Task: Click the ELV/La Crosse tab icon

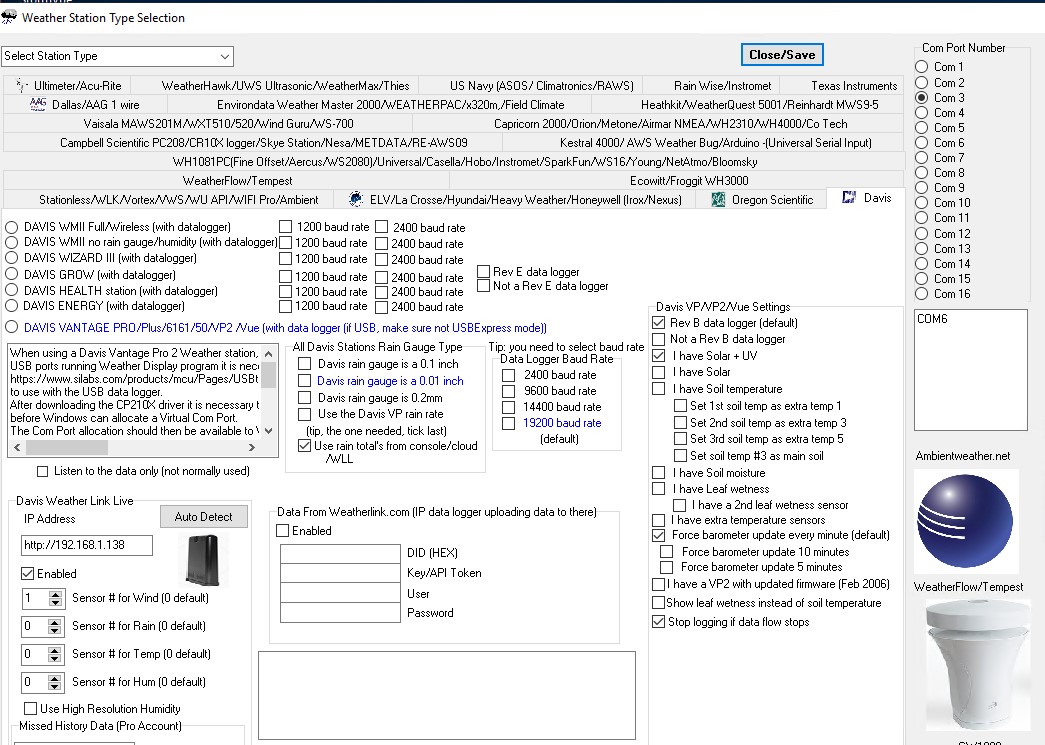Action: click(356, 199)
